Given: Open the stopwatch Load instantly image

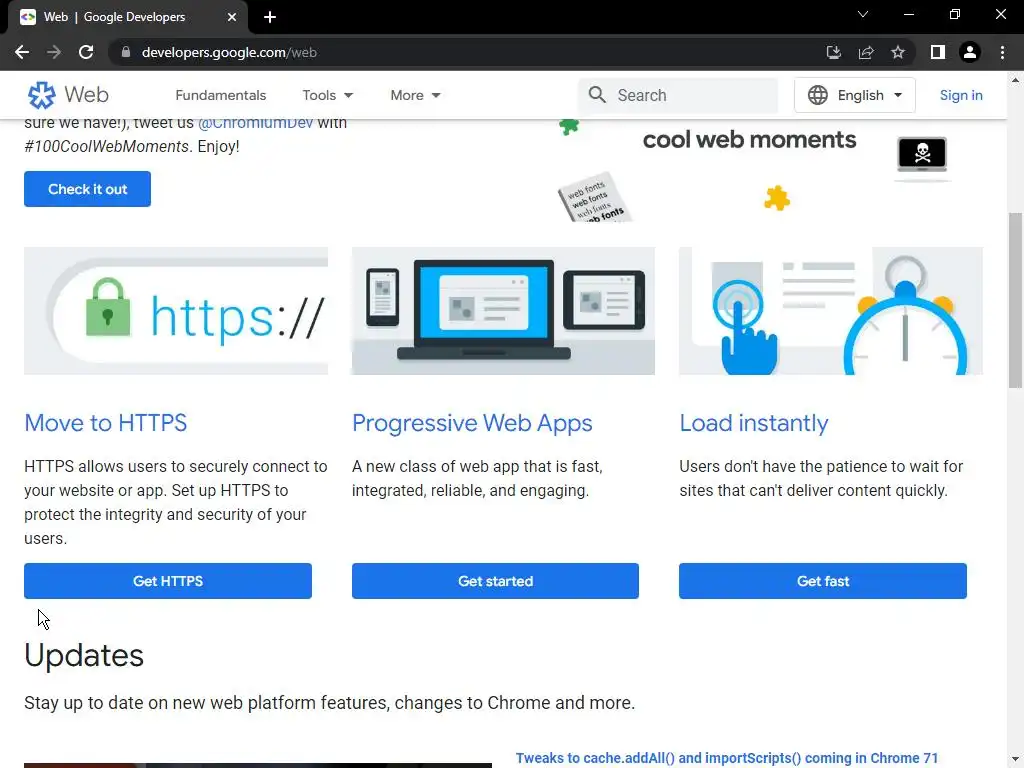Looking at the screenshot, I should [x=831, y=311].
